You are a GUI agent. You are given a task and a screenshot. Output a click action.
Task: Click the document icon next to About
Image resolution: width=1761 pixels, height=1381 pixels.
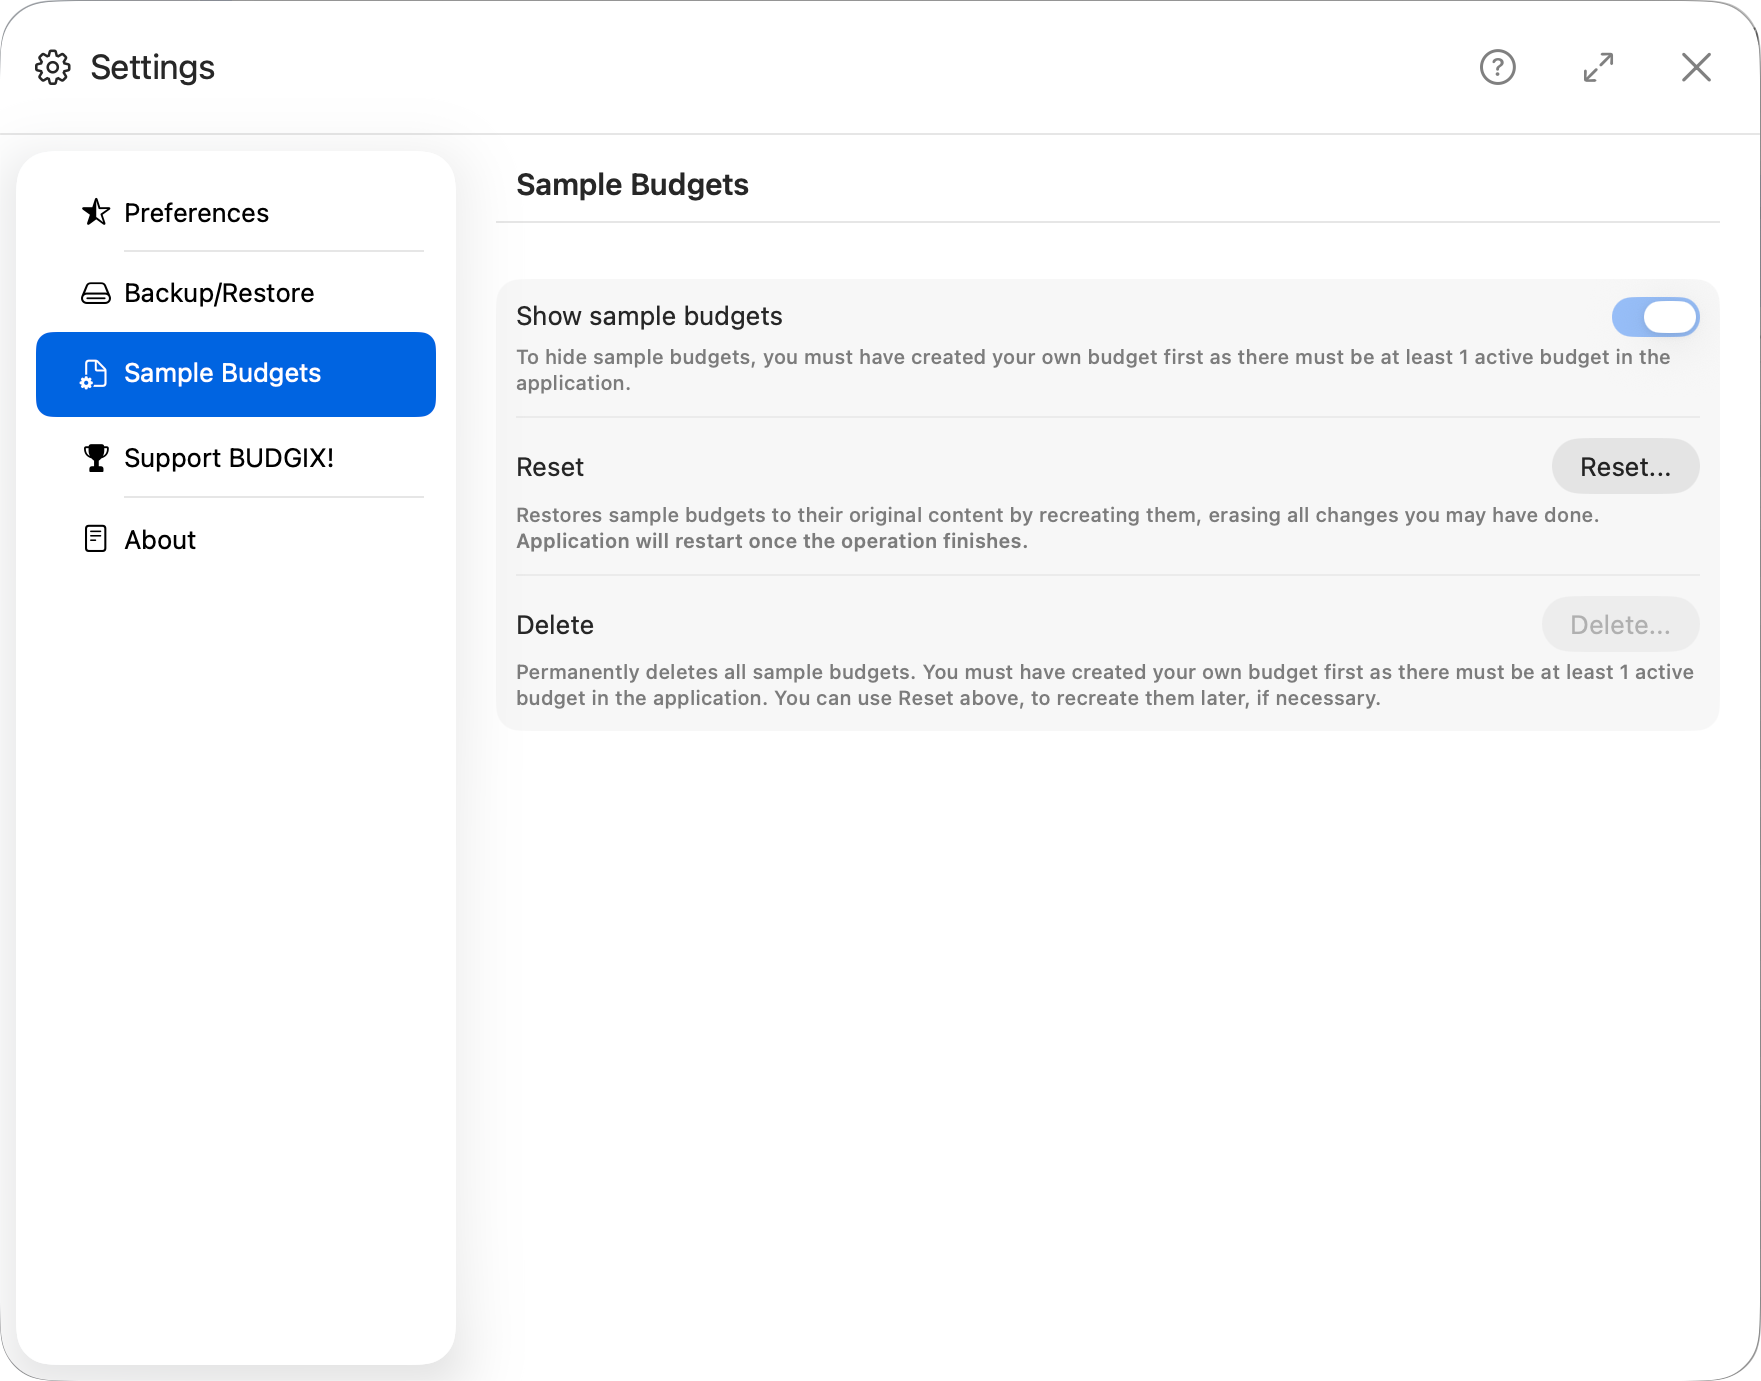[x=95, y=539]
